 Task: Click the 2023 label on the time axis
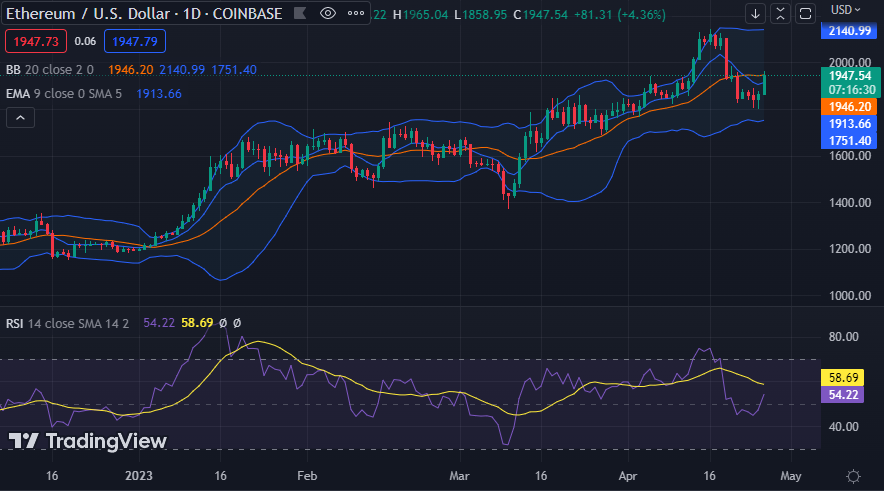click(139, 476)
